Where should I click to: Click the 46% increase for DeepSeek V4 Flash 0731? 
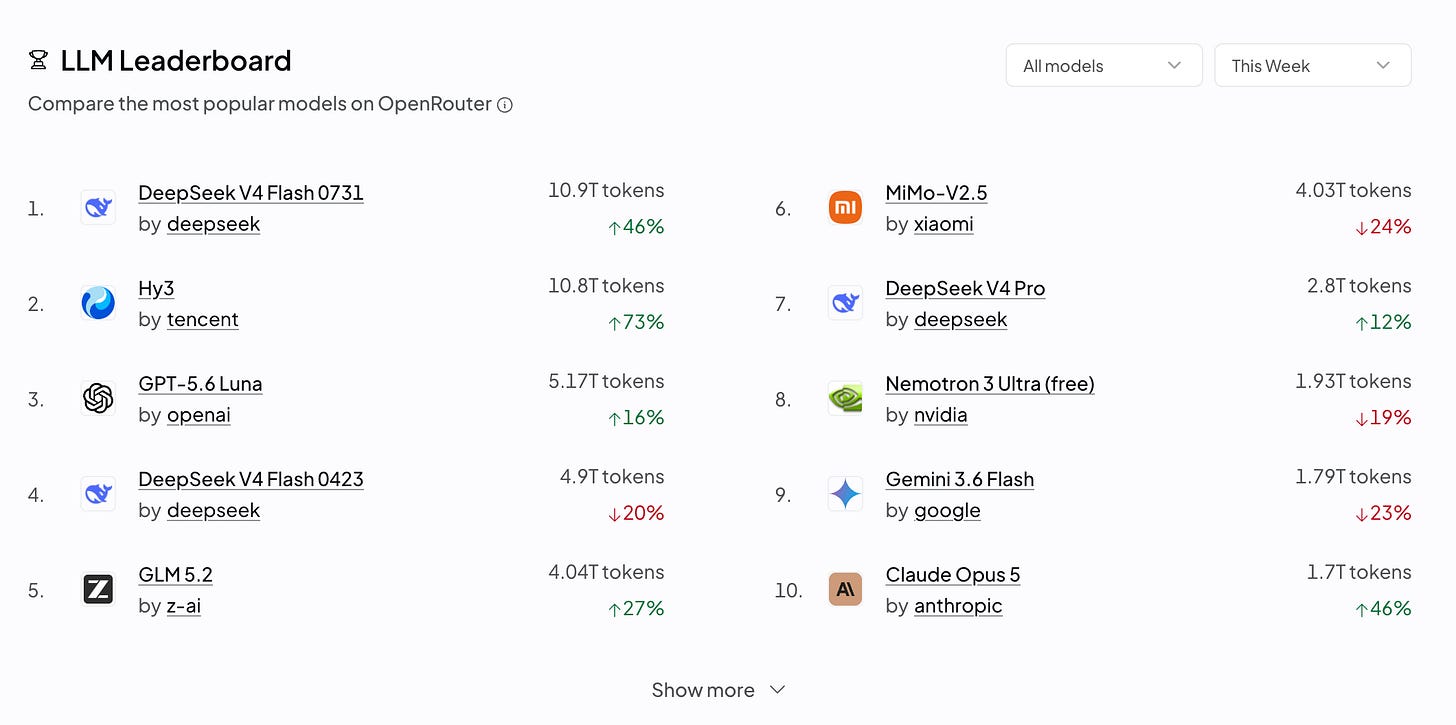pyautogui.click(x=636, y=227)
